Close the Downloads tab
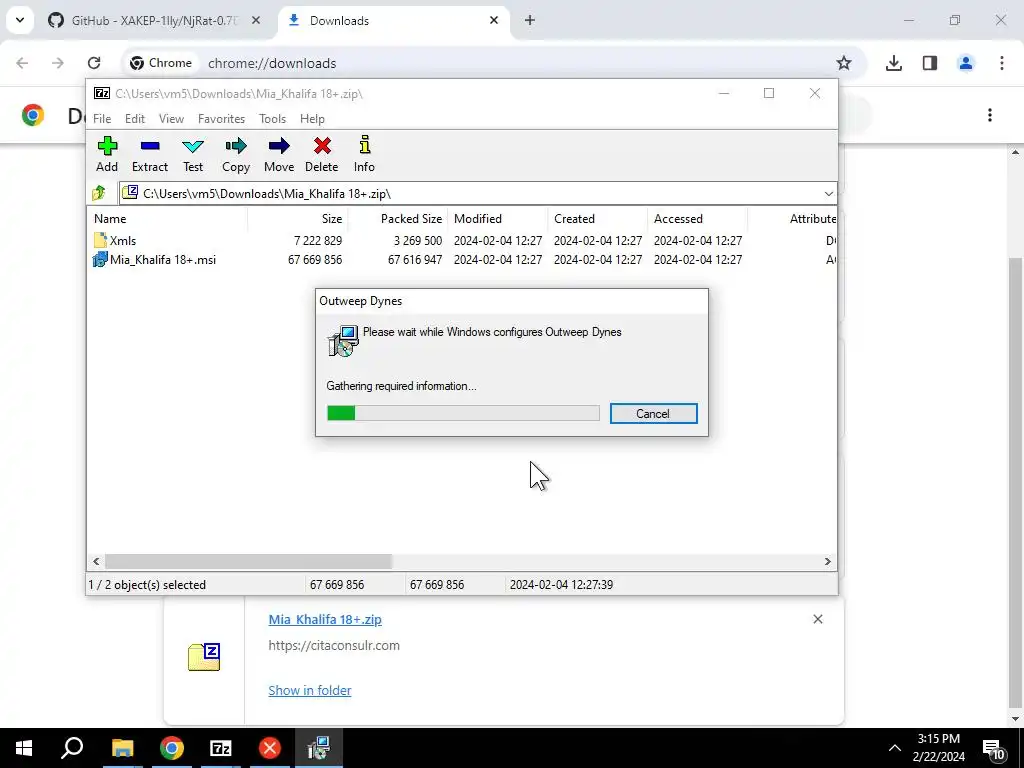The height and width of the screenshot is (768, 1024). point(494,20)
